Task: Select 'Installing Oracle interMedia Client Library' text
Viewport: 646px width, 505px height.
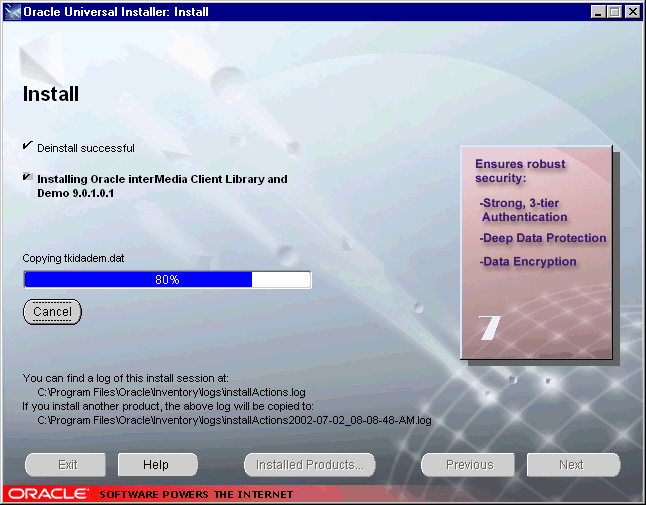Action: [x=162, y=186]
